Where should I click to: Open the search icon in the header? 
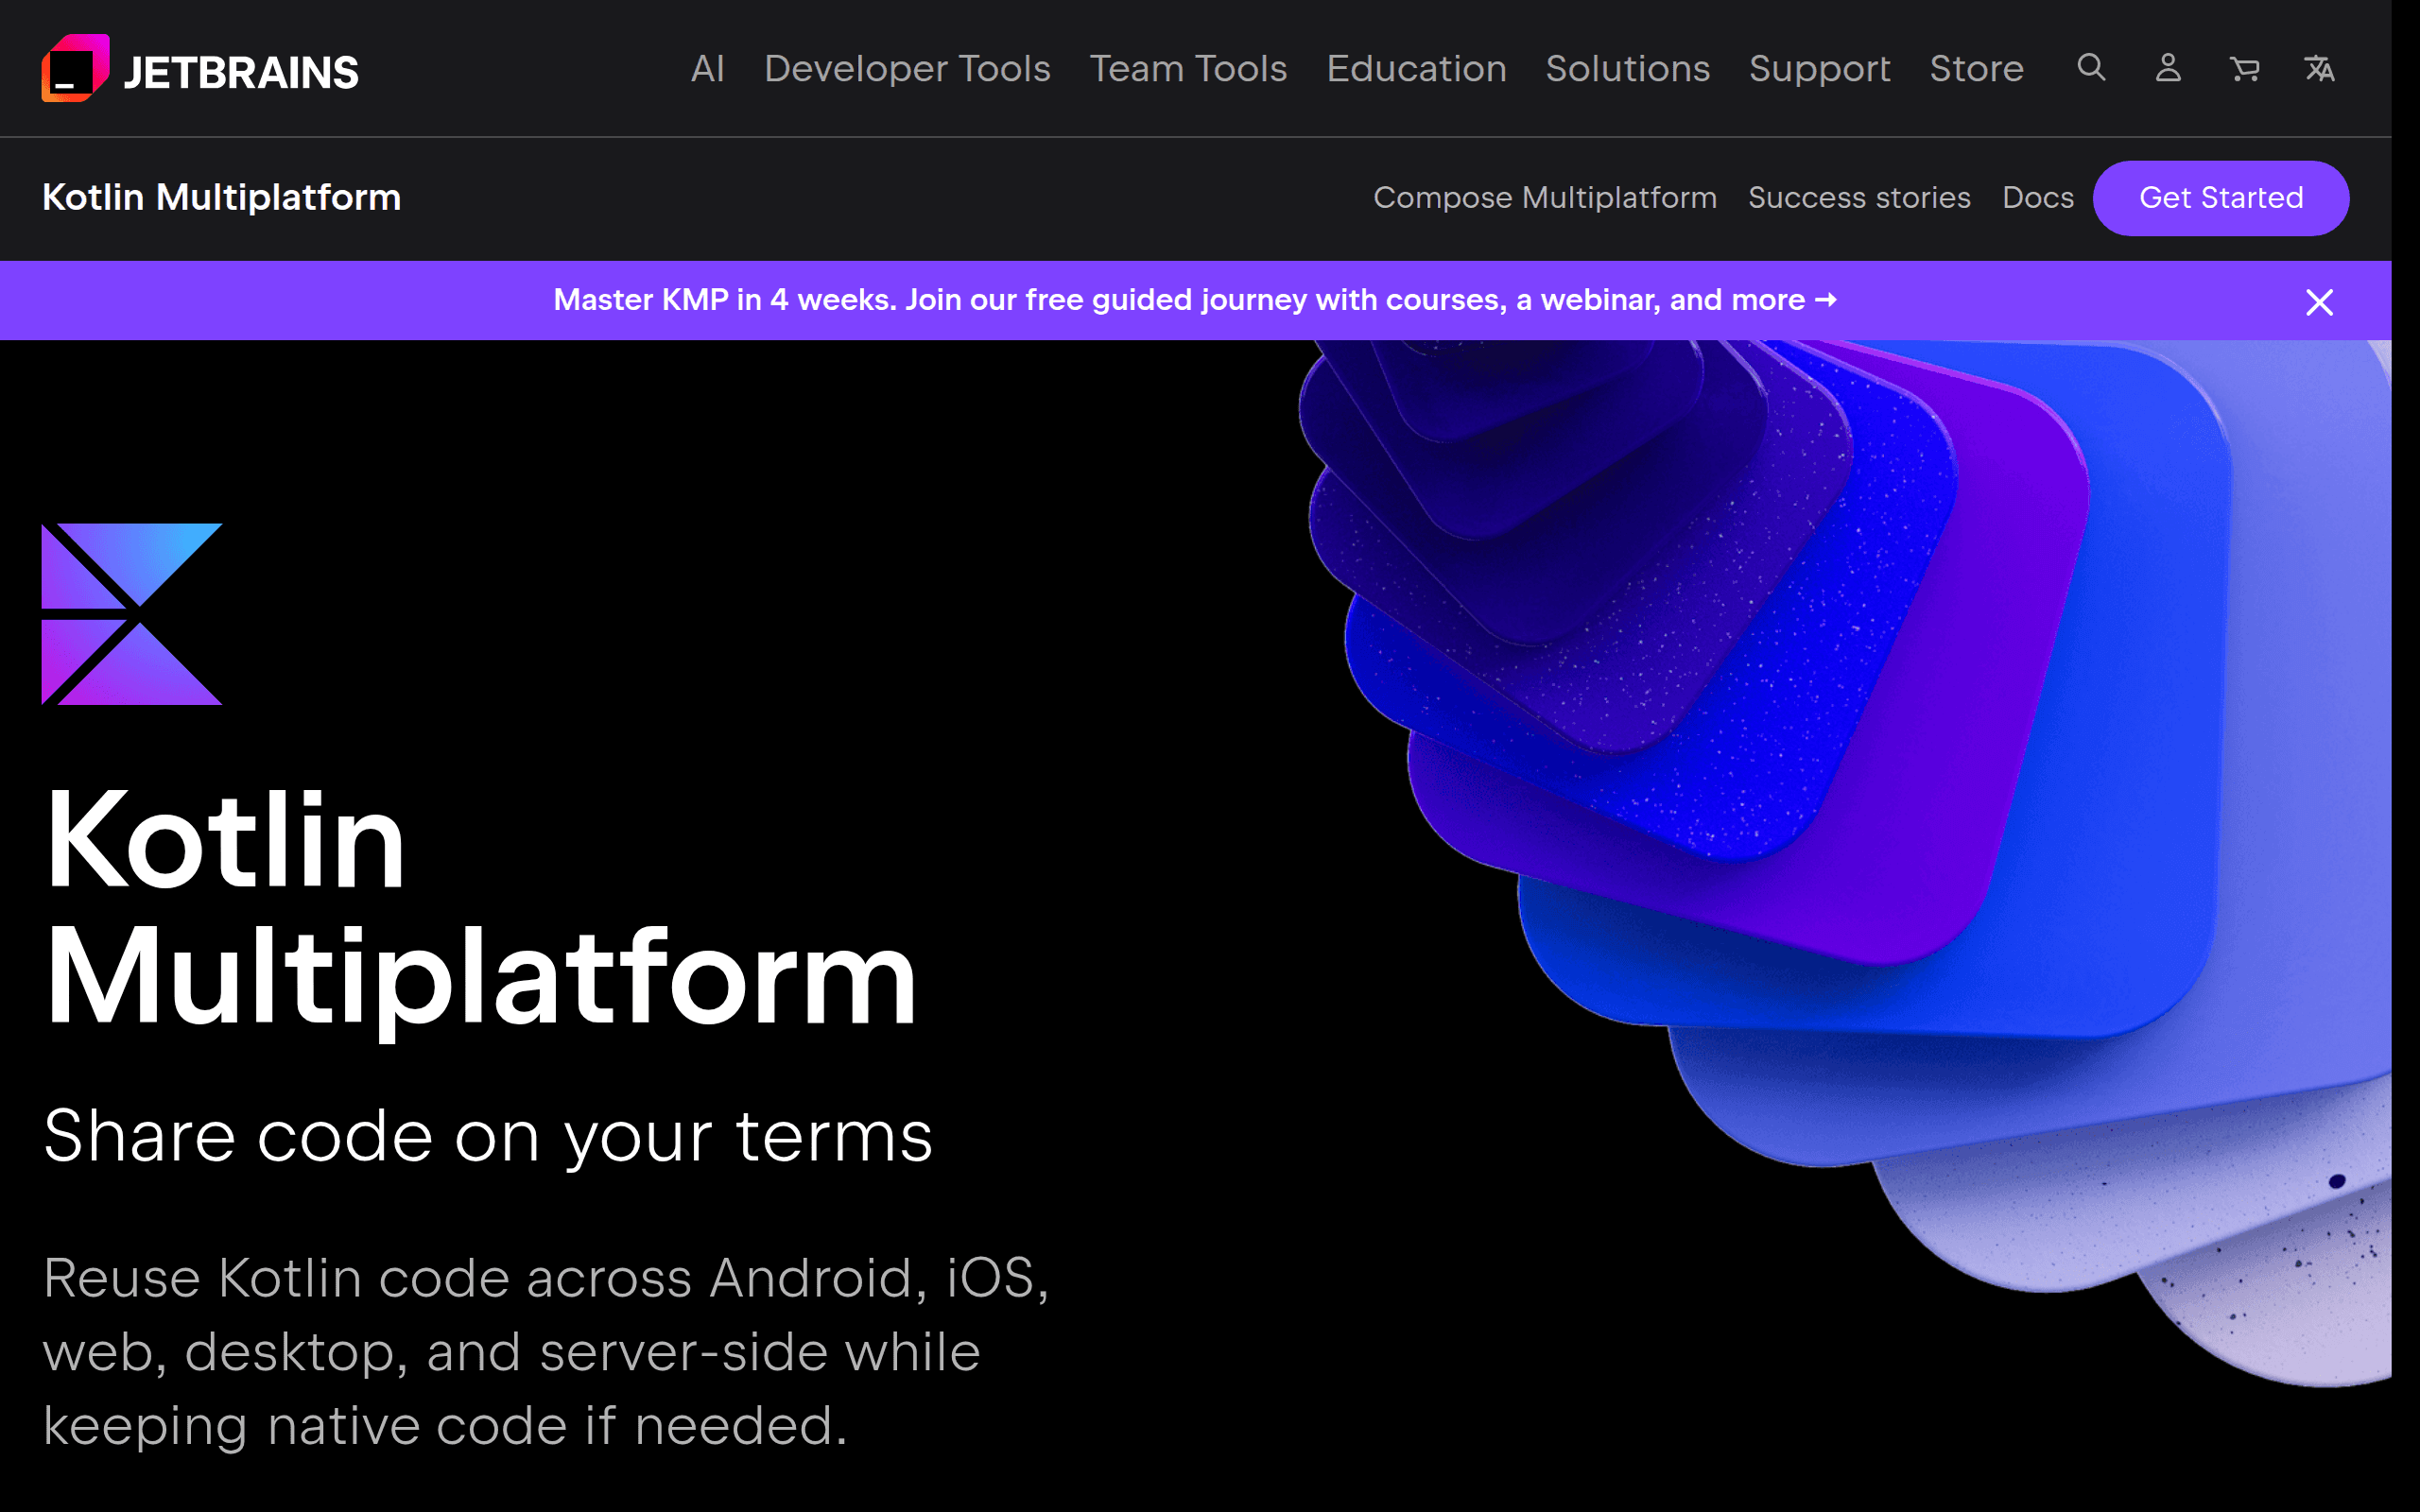2090,68
